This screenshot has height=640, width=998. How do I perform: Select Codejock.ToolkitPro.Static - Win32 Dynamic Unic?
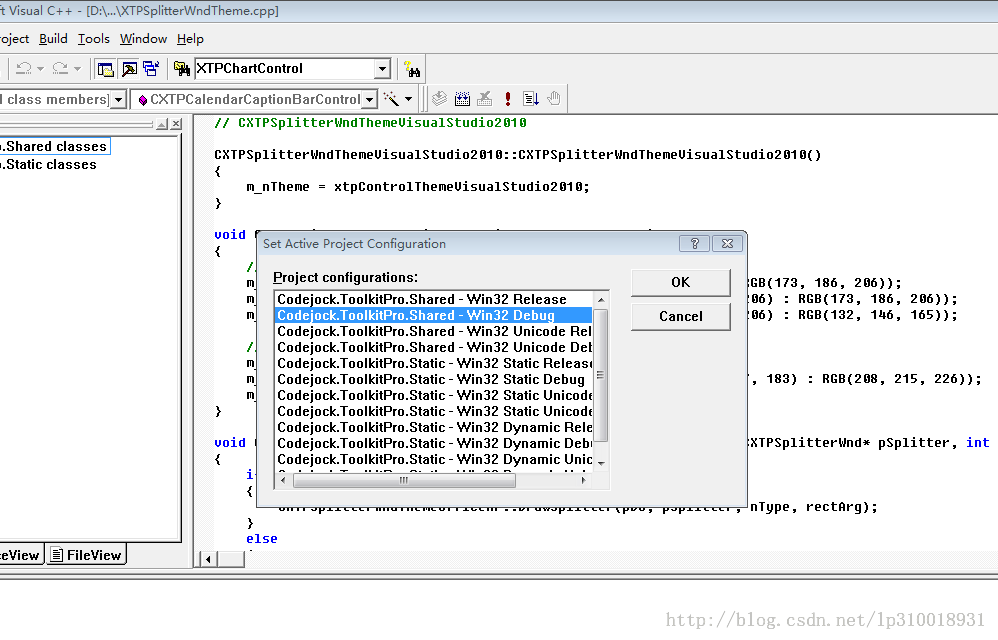click(x=434, y=459)
